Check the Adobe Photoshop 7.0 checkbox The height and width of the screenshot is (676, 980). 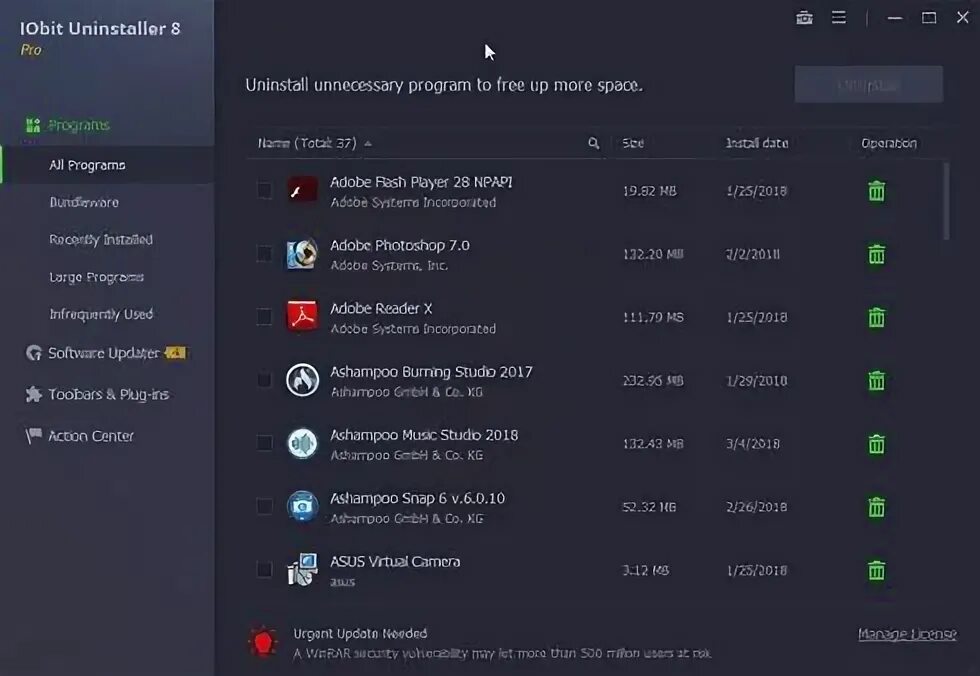pyautogui.click(x=264, y=254)
